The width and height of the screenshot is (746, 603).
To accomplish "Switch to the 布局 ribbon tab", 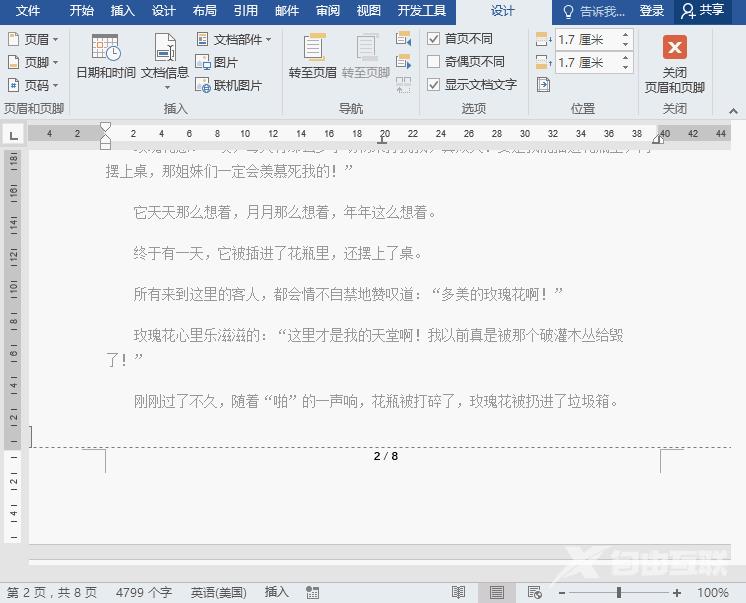I will [204, 11].
